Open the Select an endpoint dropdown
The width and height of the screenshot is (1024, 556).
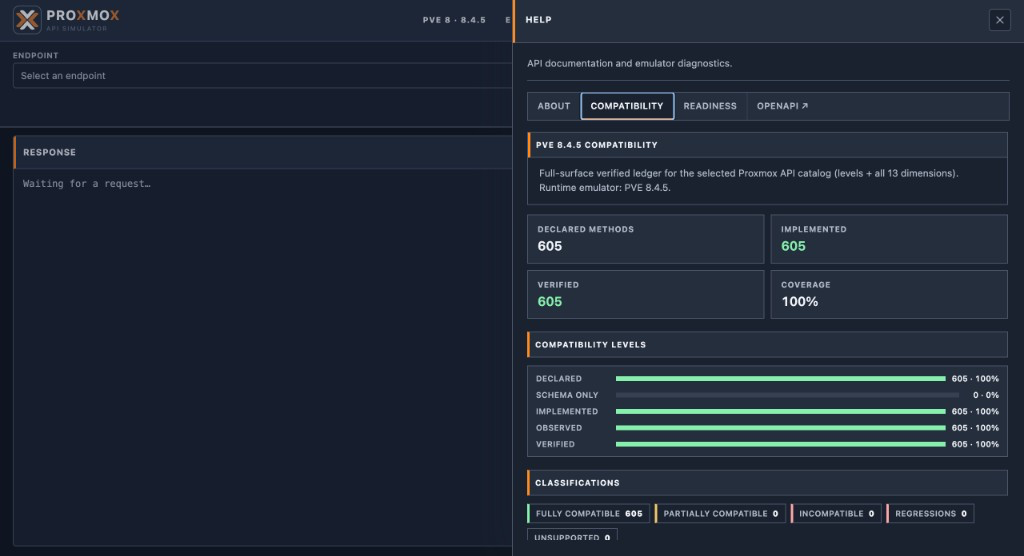point(263,76)
